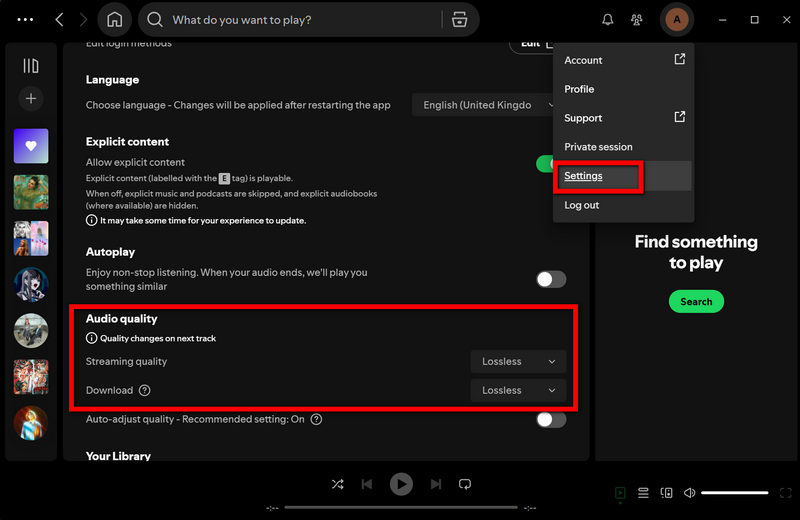Turn on Auto-adjust quality switch

[551, 419]
